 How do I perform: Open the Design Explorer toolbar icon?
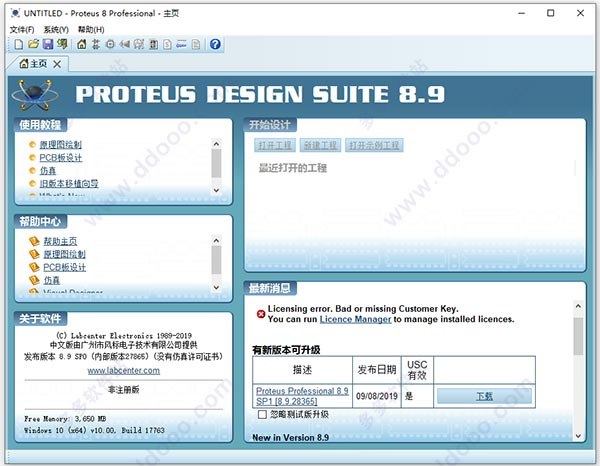coord(153,44)
